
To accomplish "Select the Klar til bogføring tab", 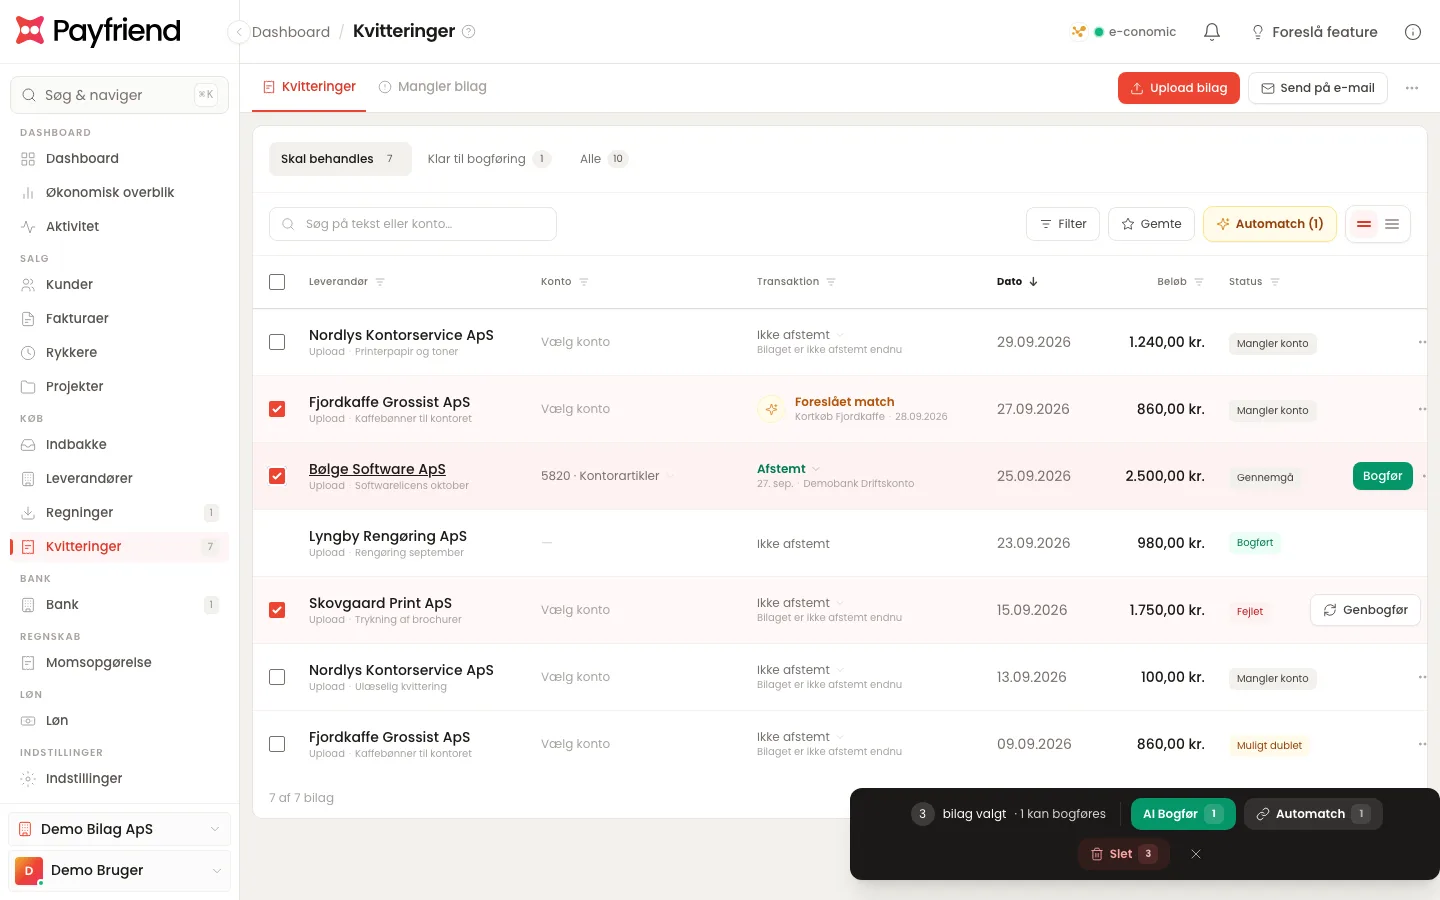I will click(489, 159).
